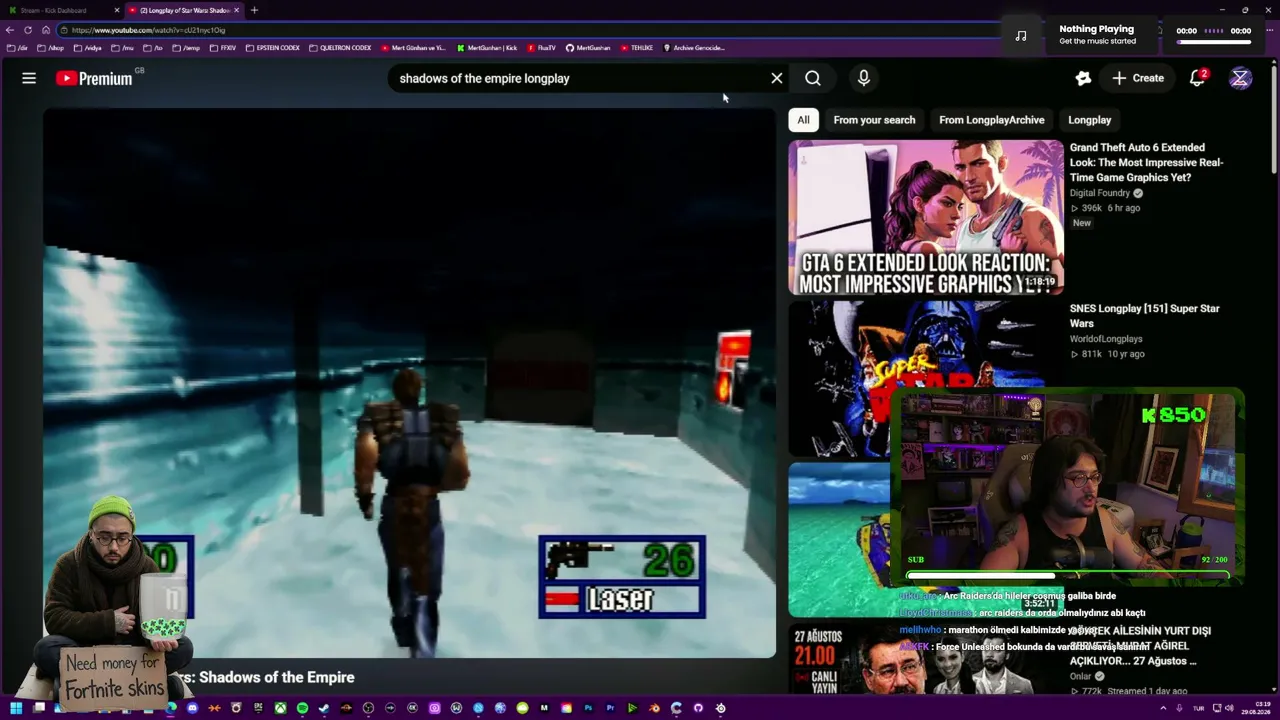Open Discord from the taskbar
1280x720 pixels.
(x=192, y=708)
